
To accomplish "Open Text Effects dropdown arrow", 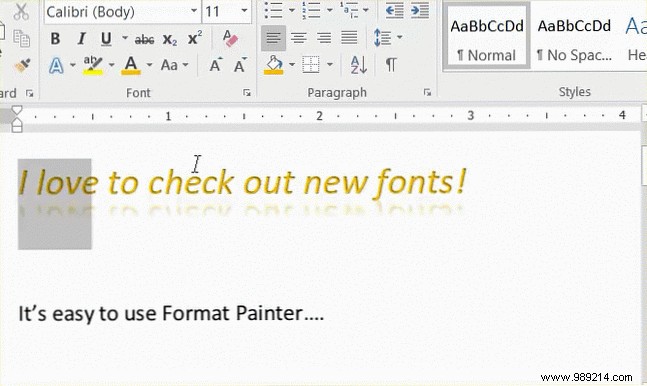I will [73, 65].
